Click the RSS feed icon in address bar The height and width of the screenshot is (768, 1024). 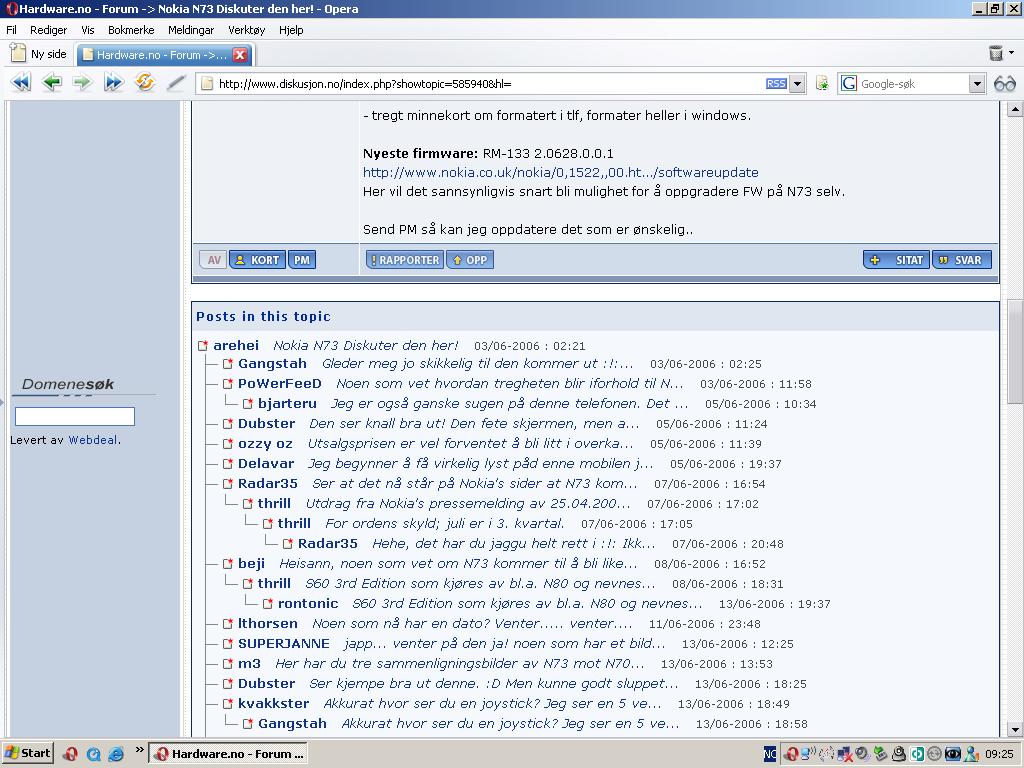pos(776,84)
